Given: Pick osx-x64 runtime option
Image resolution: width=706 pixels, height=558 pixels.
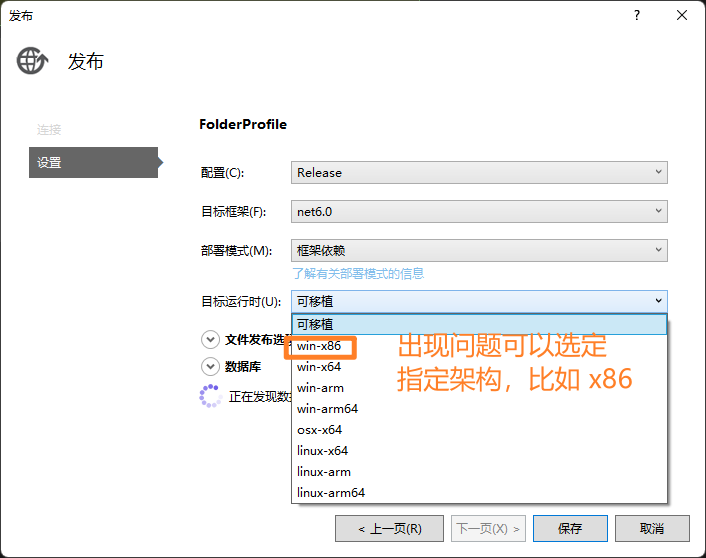Looking at the screenshot, I should click(319, 430).
